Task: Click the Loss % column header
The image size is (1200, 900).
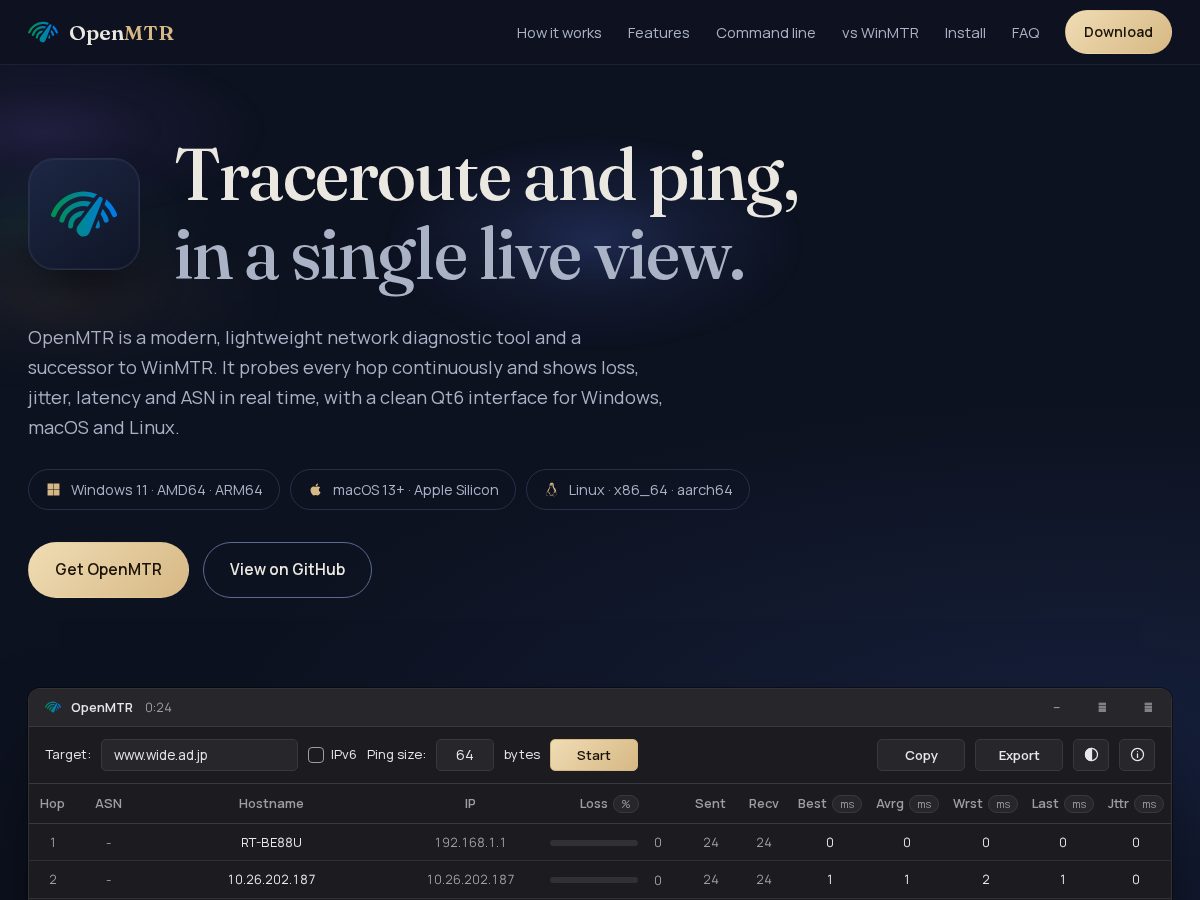Action: 609,804
